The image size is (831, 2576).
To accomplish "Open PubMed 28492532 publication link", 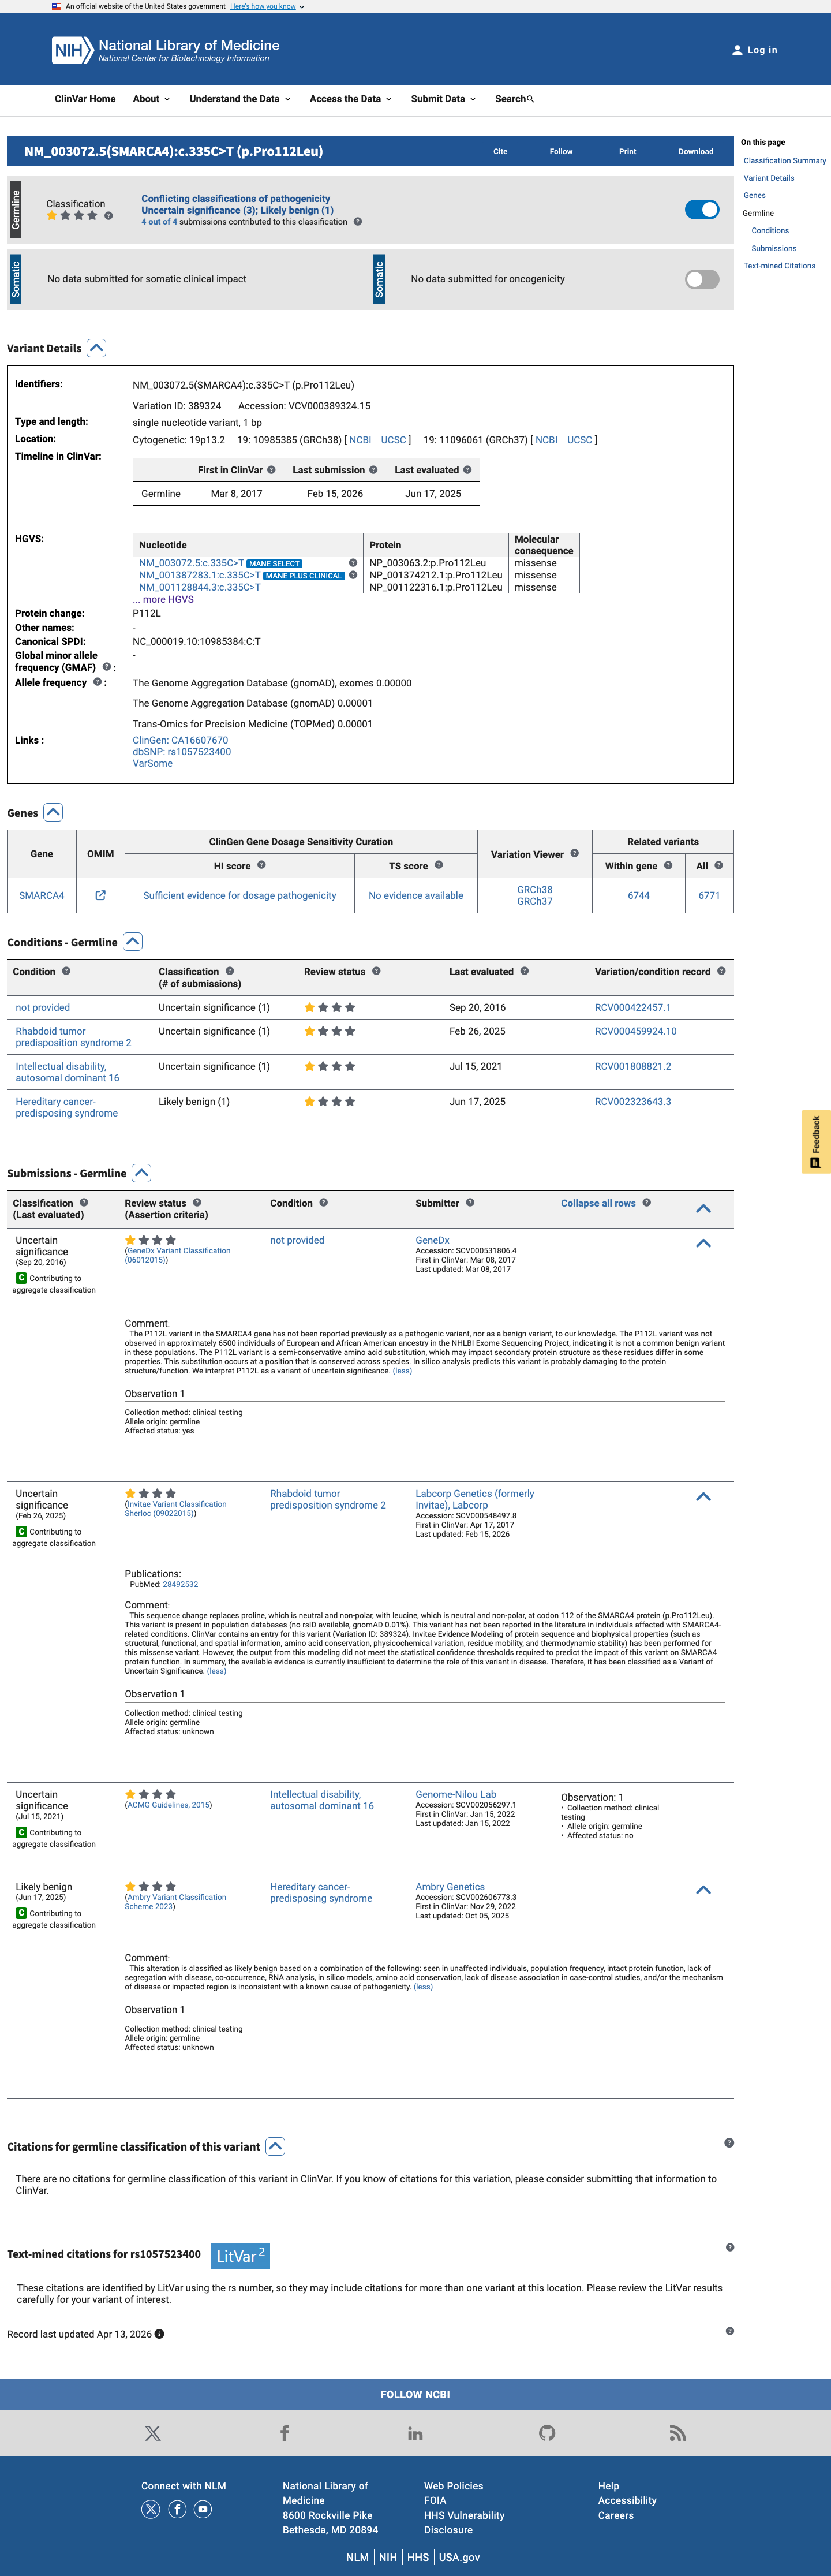I will point(180,1584).
